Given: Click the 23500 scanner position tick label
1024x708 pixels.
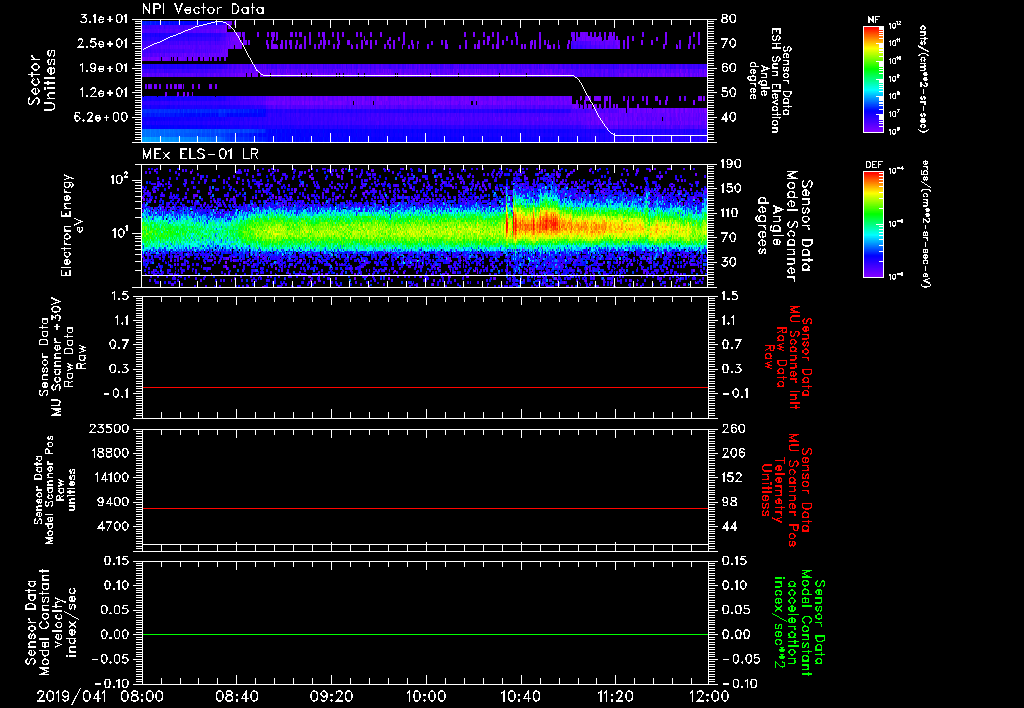Looking at the screenshot, I should click(x=109, y=429).
